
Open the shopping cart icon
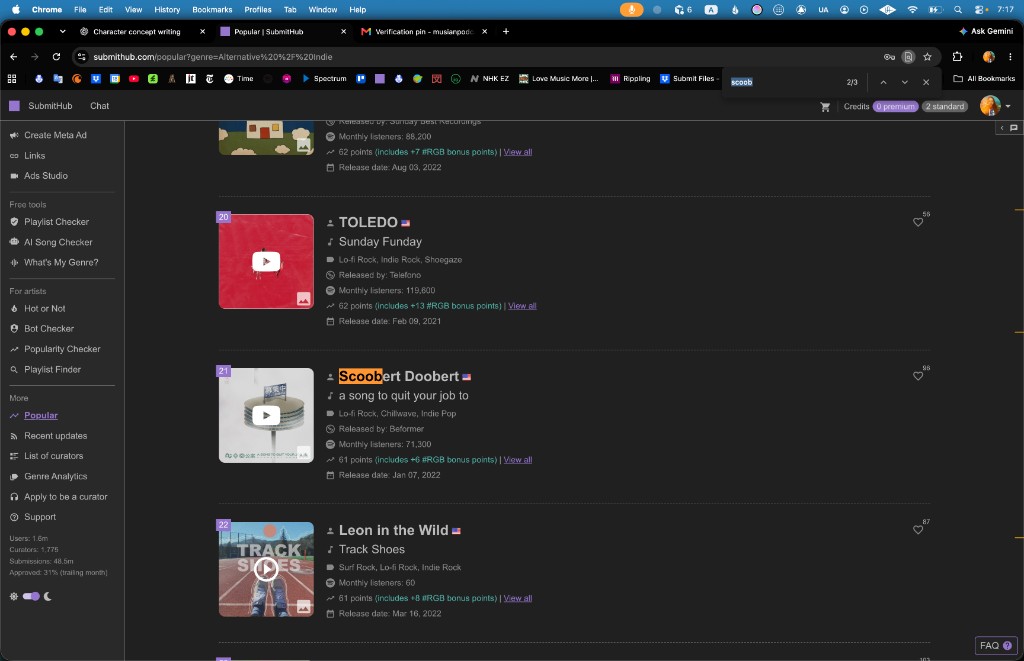click(x=825, y=106)
